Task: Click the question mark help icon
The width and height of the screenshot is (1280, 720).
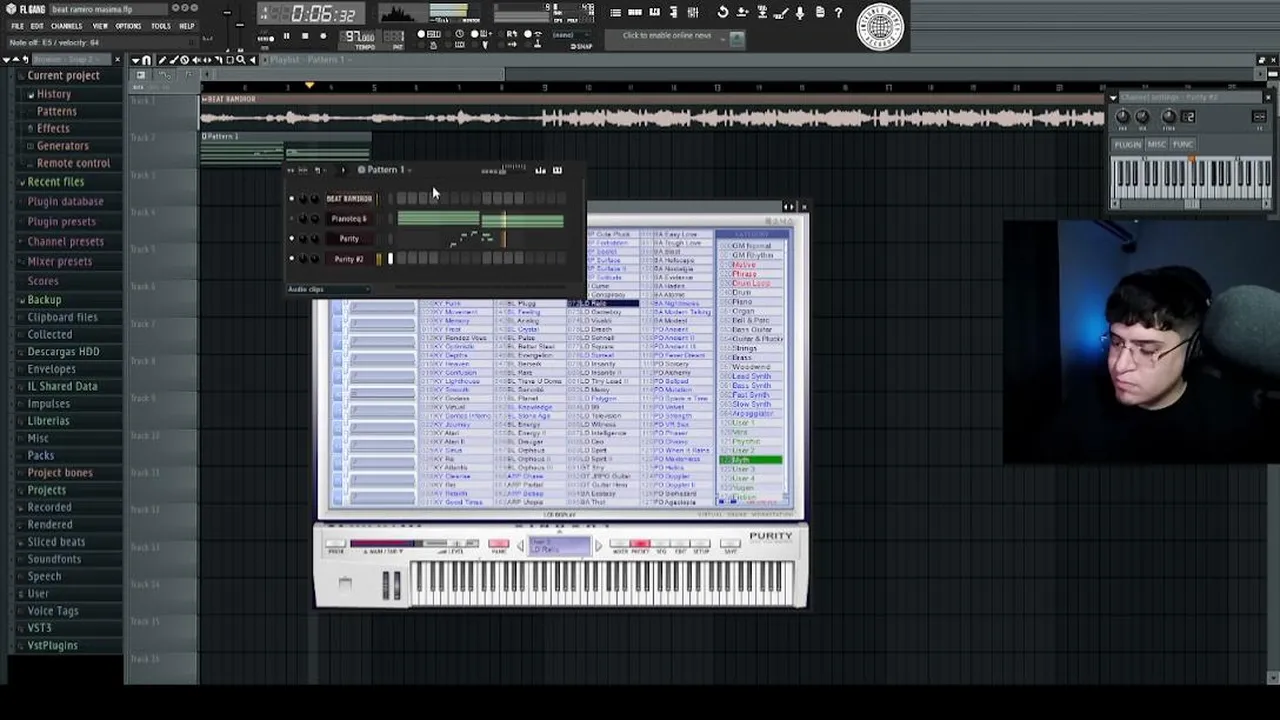Action: click(839, 13)
